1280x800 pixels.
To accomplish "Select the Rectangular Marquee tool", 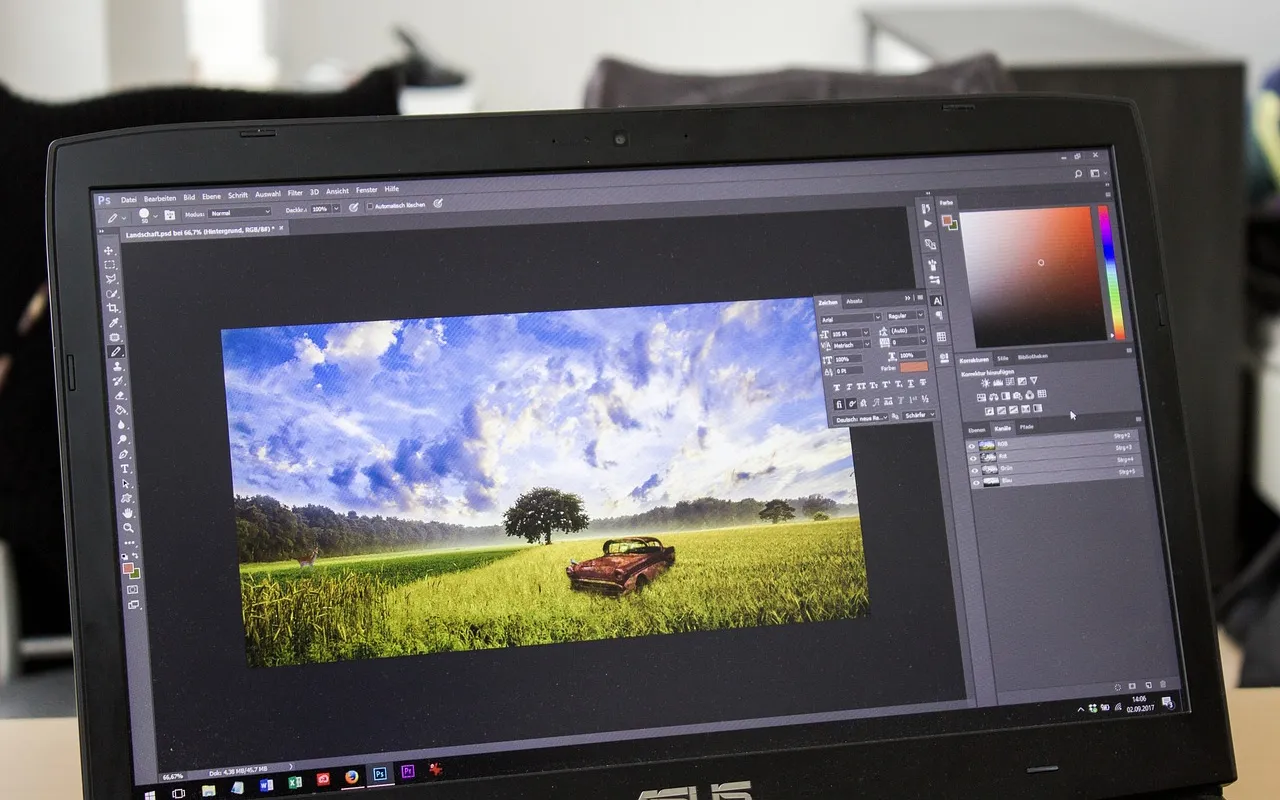I will 109,265.
